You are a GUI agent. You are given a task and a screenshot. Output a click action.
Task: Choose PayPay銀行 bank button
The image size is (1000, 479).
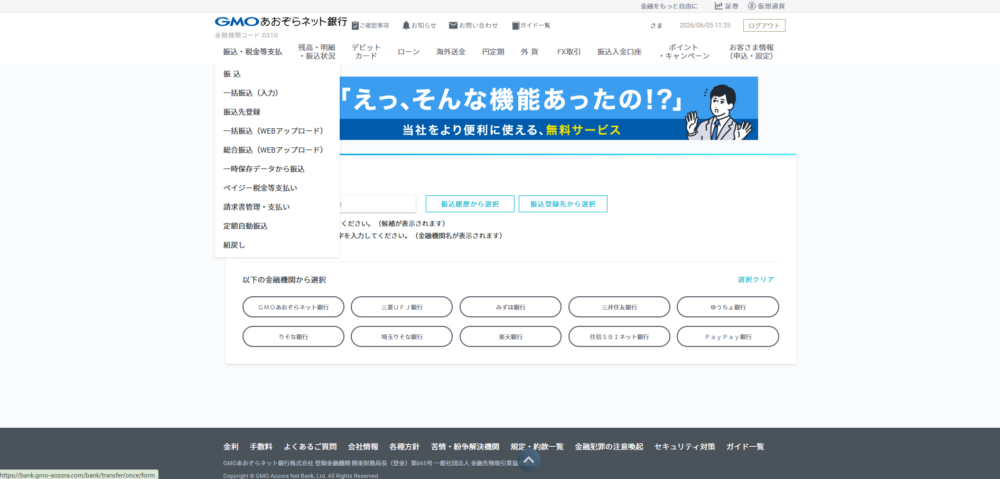[728, 337]
